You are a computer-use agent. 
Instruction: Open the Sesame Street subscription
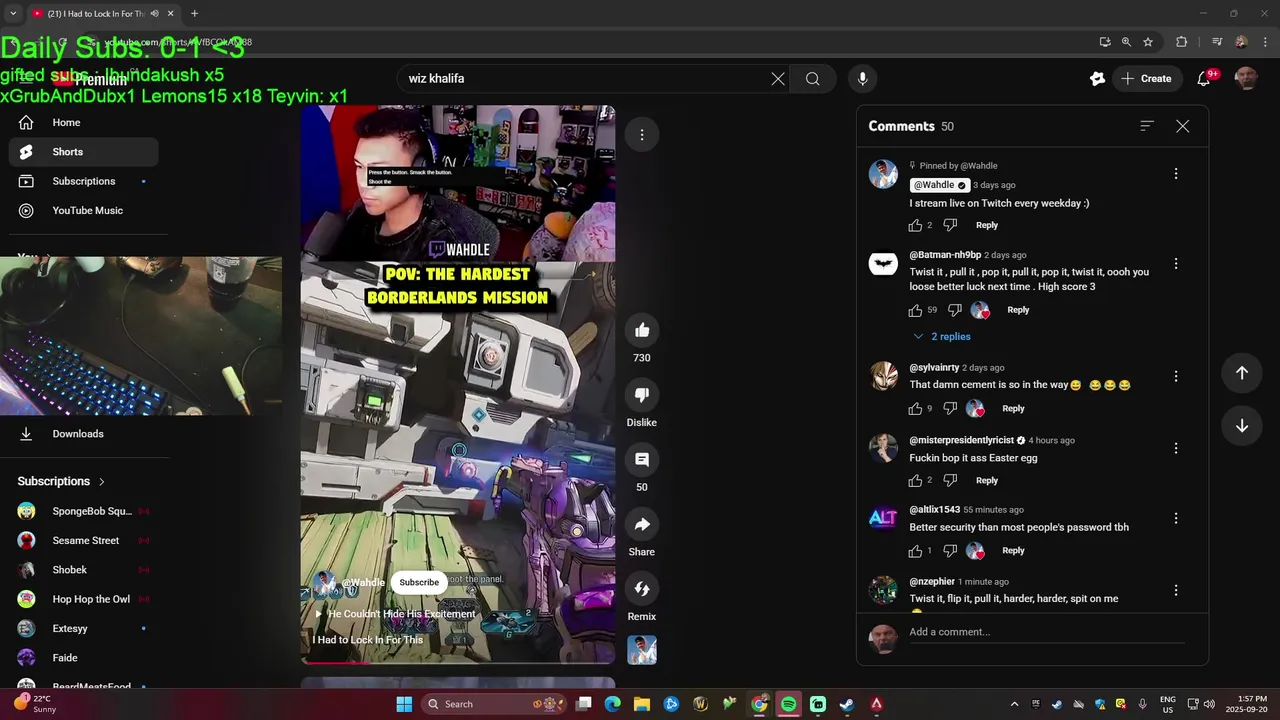point(84,540)
